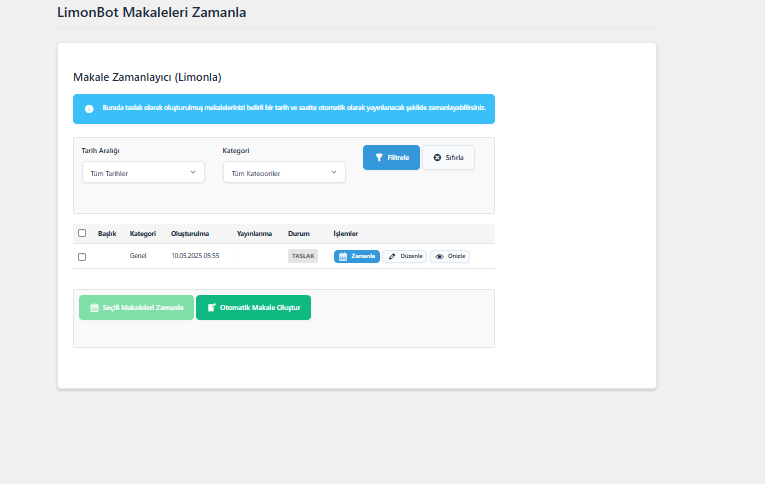The width and height of the screenshot is (765, 484).
Task: Click the Oluşturulma column header
Action: point(190,234)
